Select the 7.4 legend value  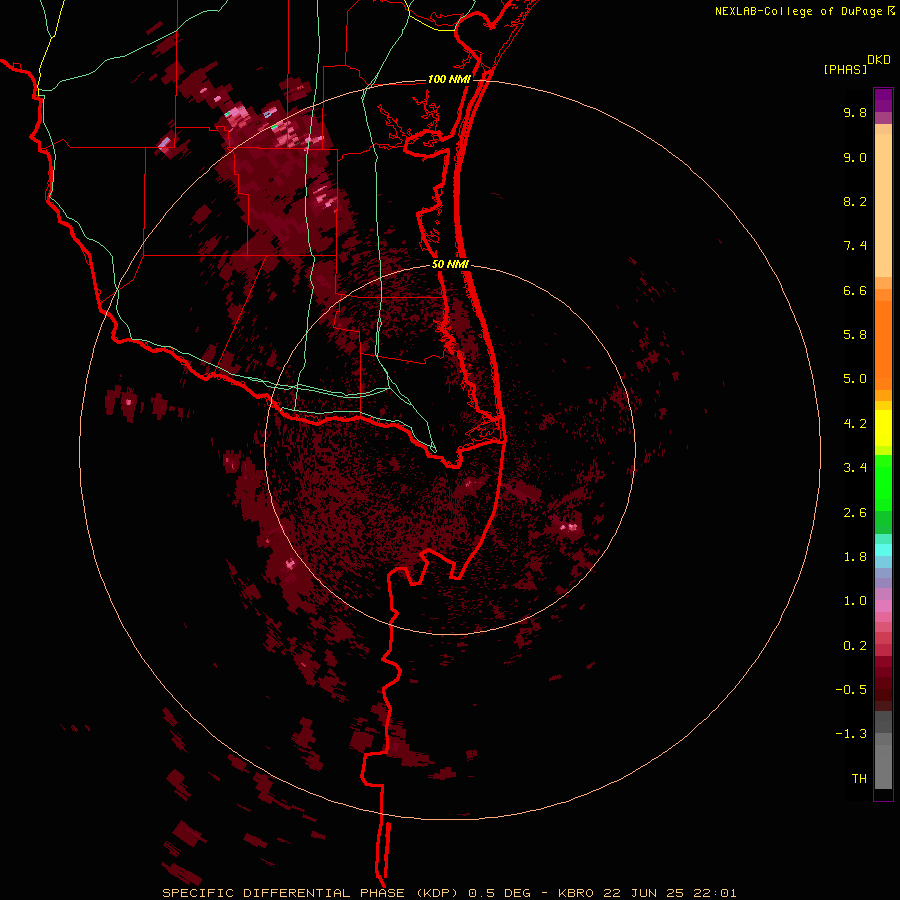[855, 246]
